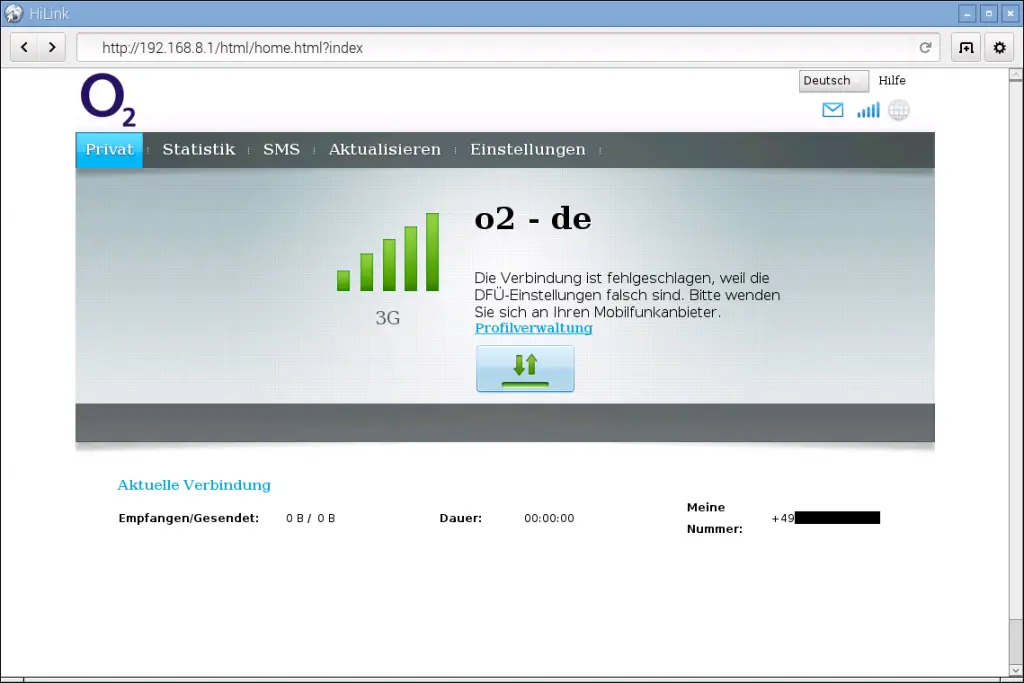Click the Meine Nummer label
Screen dimensions: 1024x683
pyautogui.click(x=714, y=518)
